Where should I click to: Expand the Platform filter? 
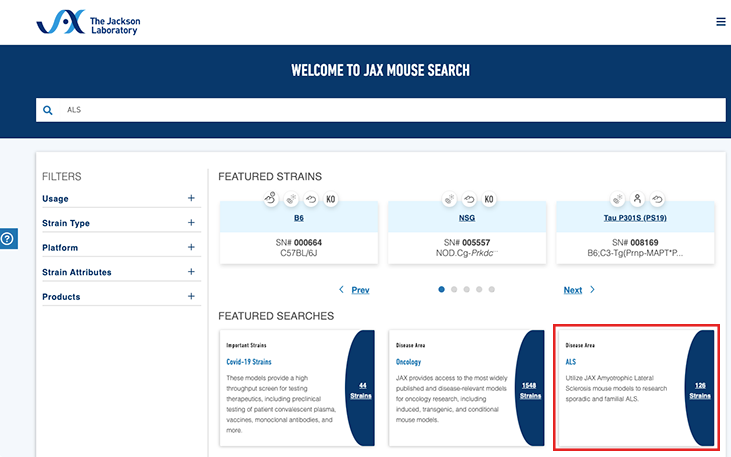pyautogui.click(x=191, y=247)
